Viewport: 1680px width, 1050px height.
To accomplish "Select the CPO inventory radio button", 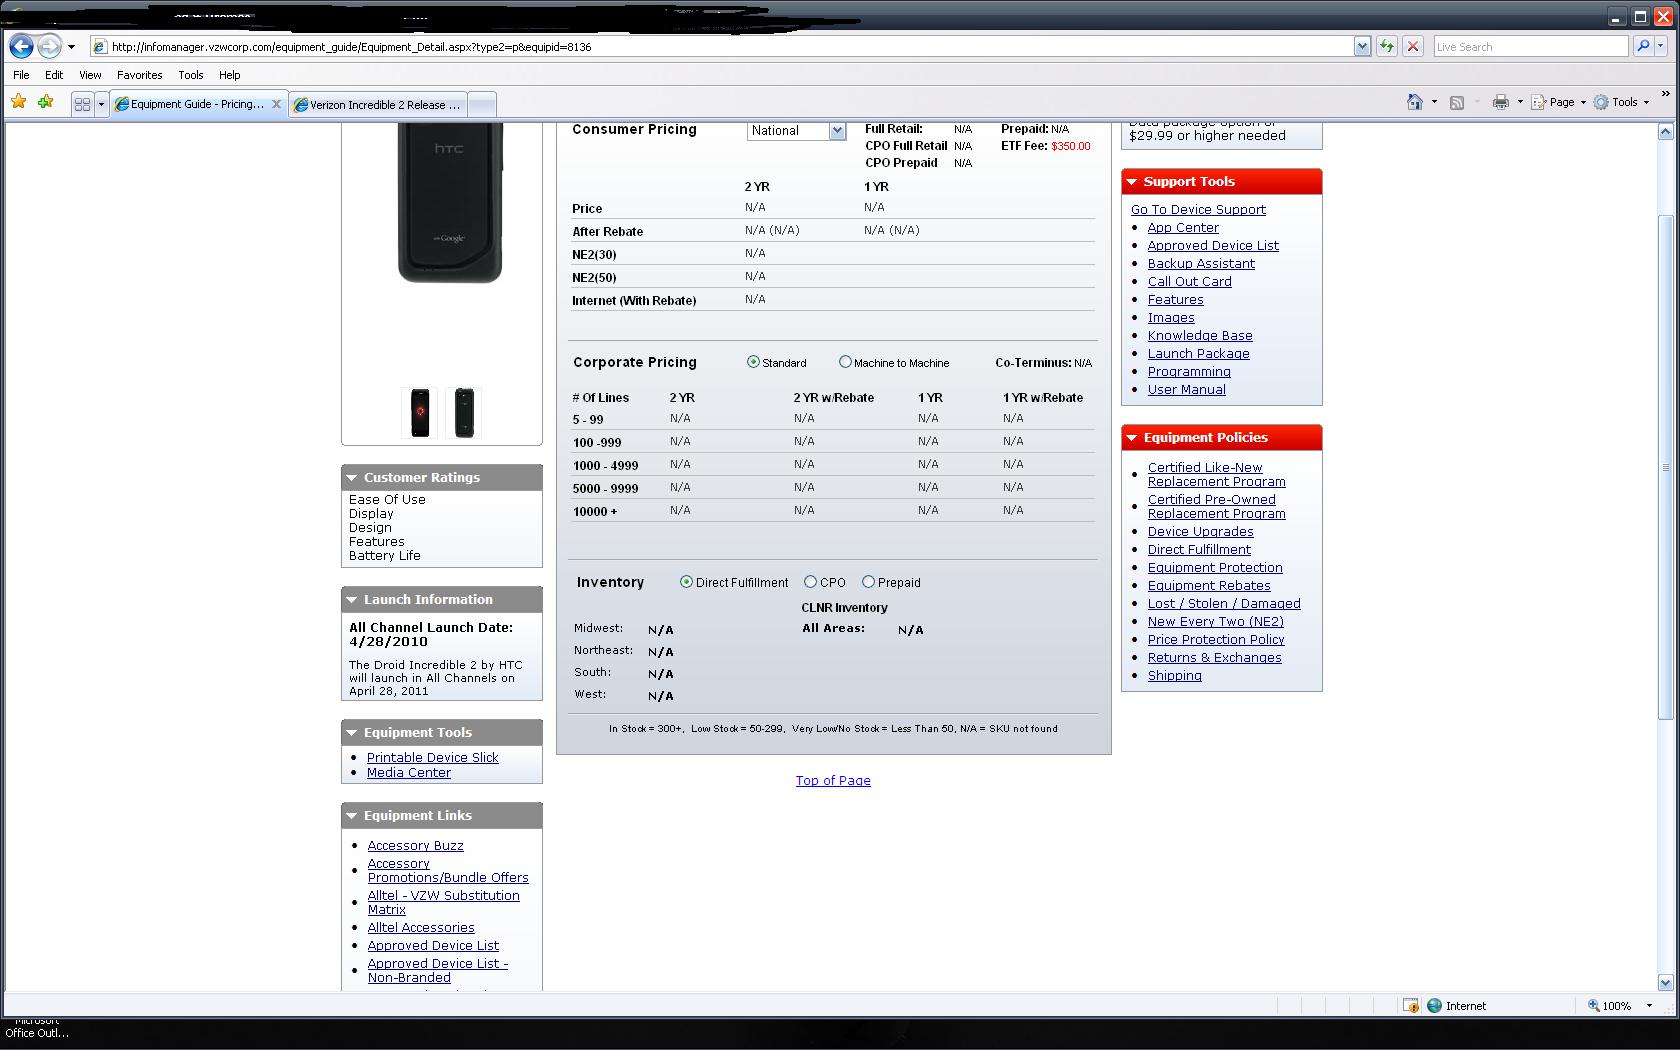I will pyautogui.click(x=810, y=582).
